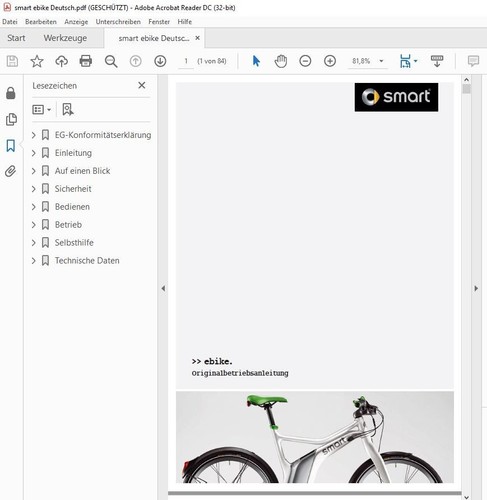Open the Bearbeiten menu
The height and width of the screenshot is (500, 487).
pyautogui.click(x=41, y=22)
